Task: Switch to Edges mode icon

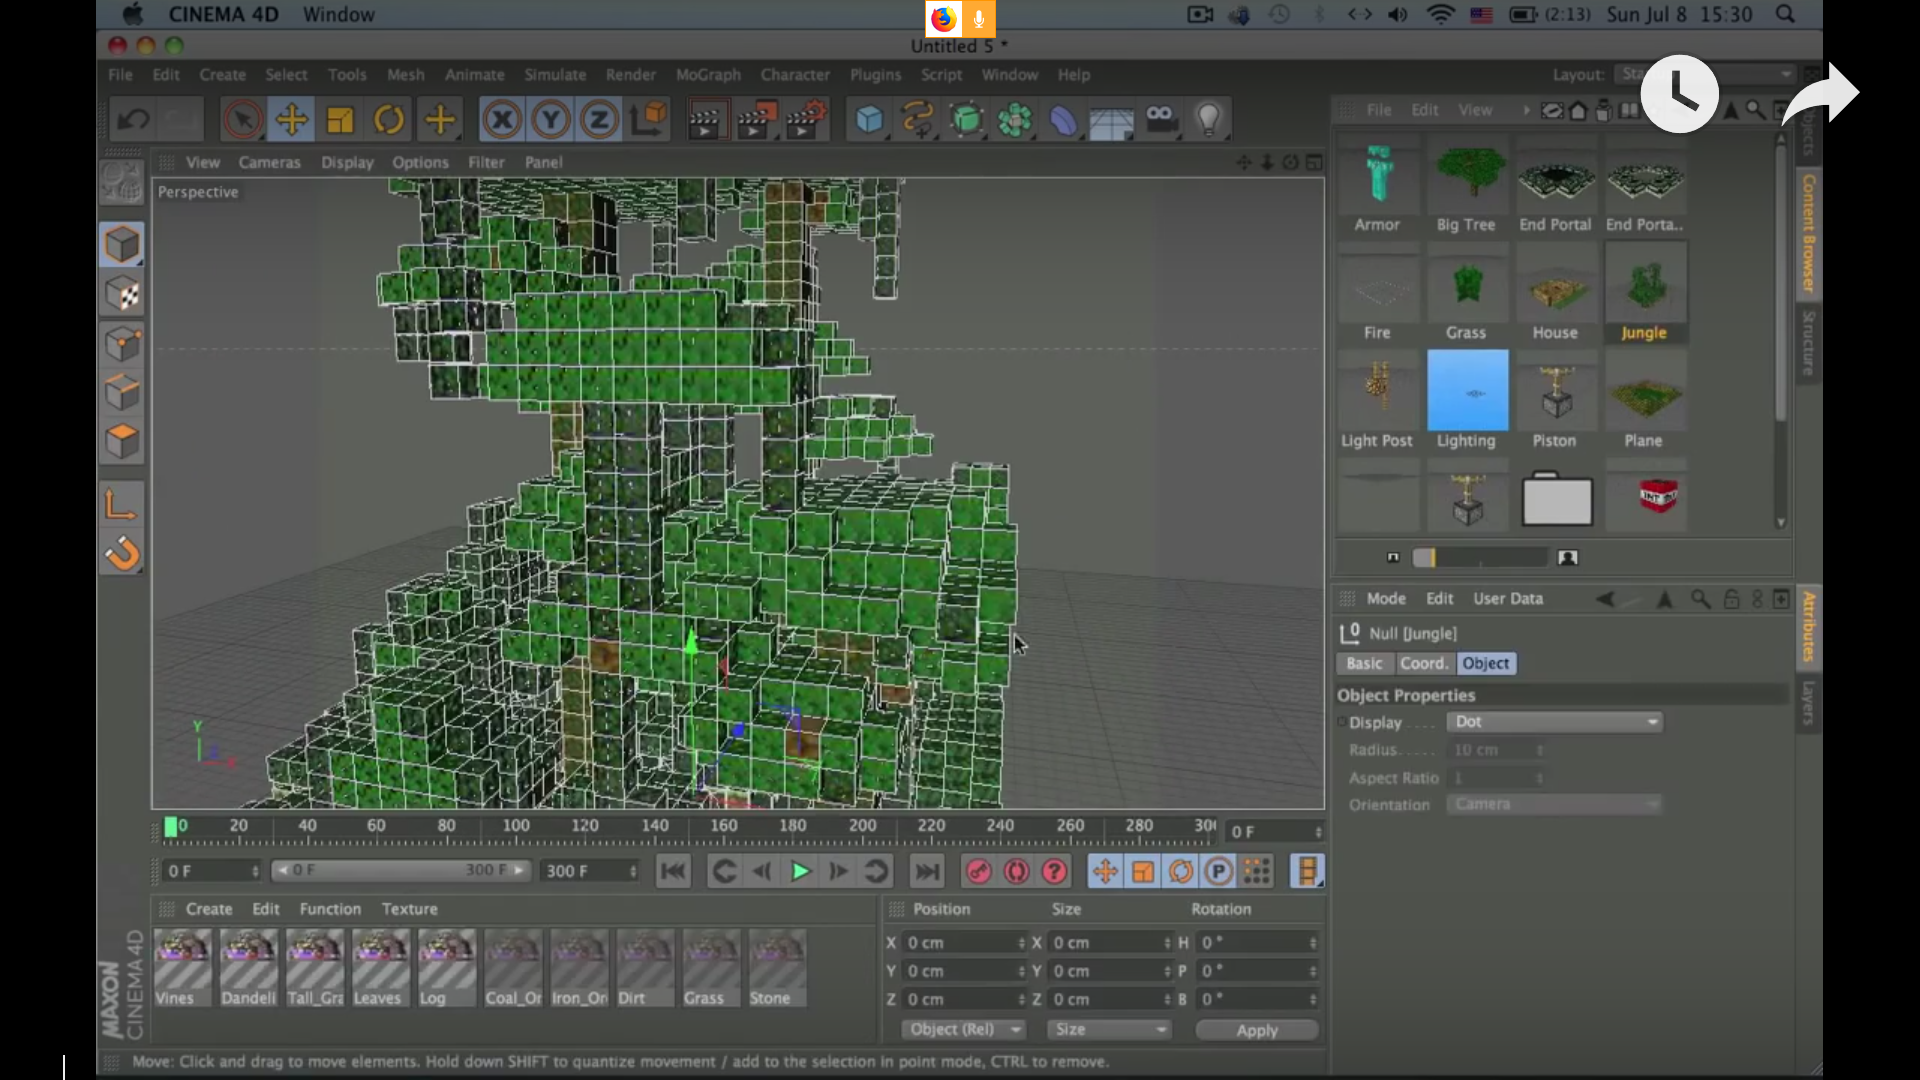Action: (x=122, y=393)
